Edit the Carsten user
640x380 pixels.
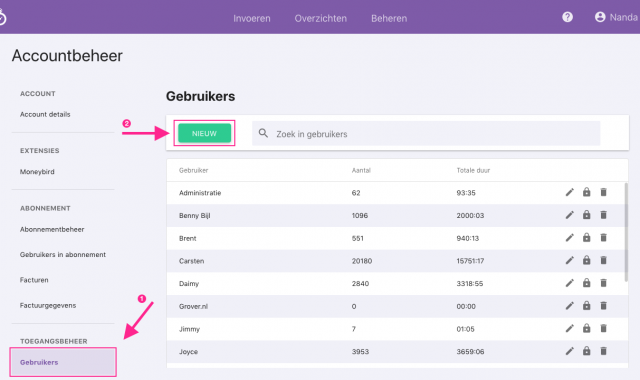coord(569,260)
